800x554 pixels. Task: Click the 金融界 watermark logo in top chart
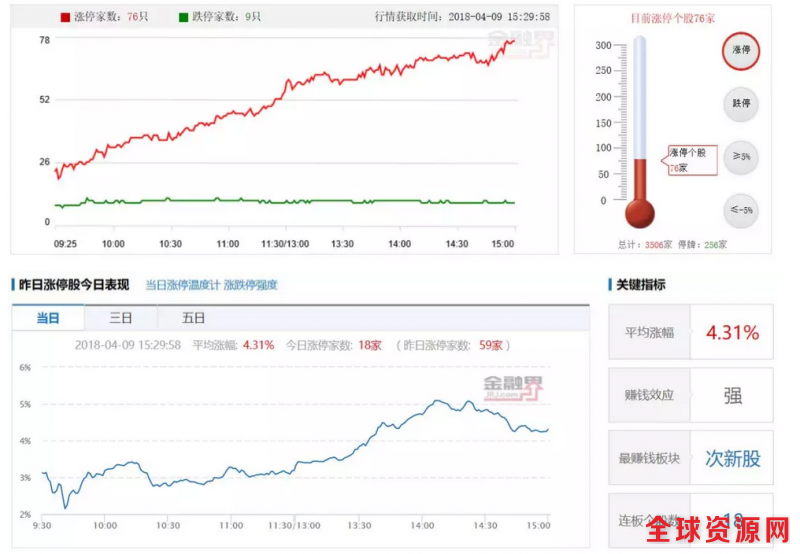[x=518, y=42]
